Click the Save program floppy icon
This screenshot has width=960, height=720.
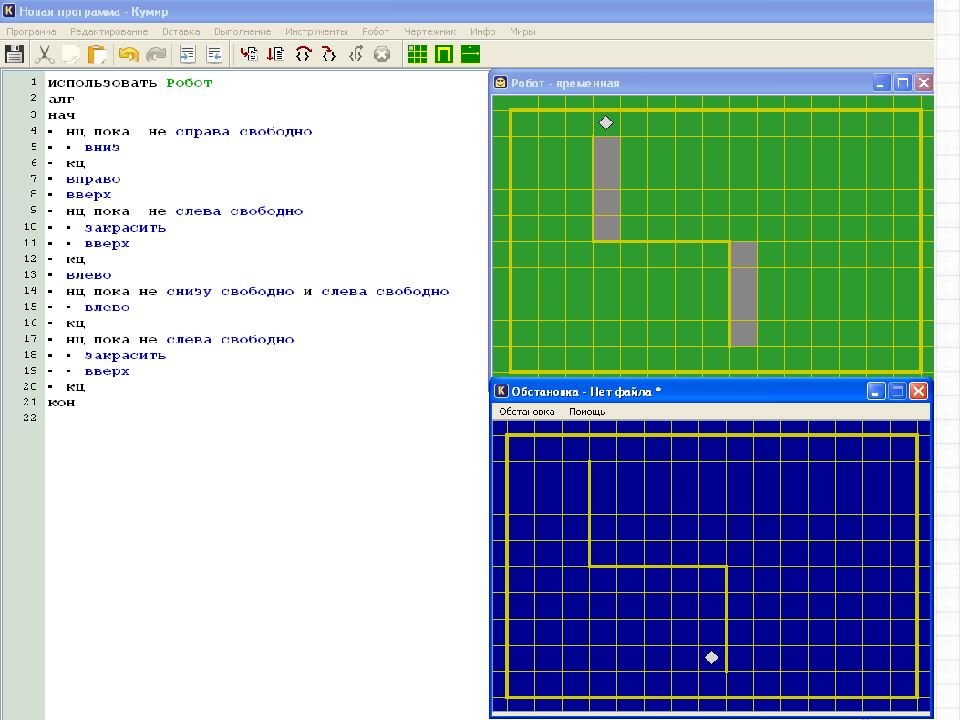tap(14, 54)
